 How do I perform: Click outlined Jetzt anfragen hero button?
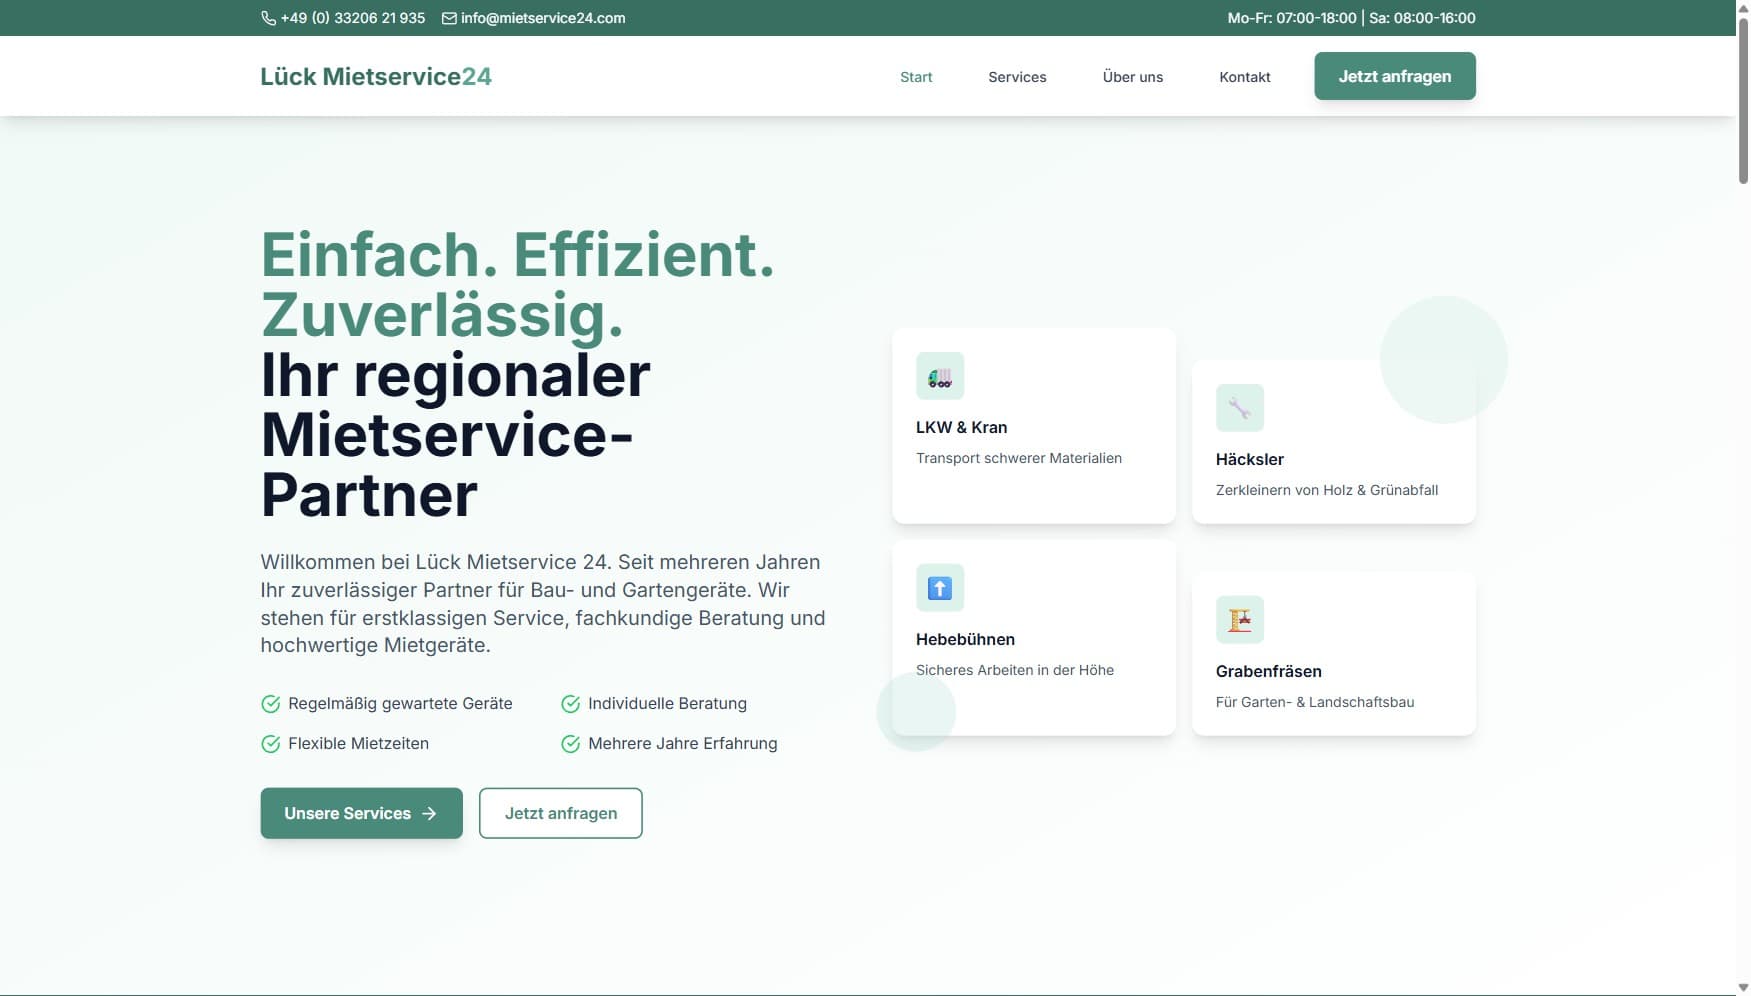coord(560,814)
